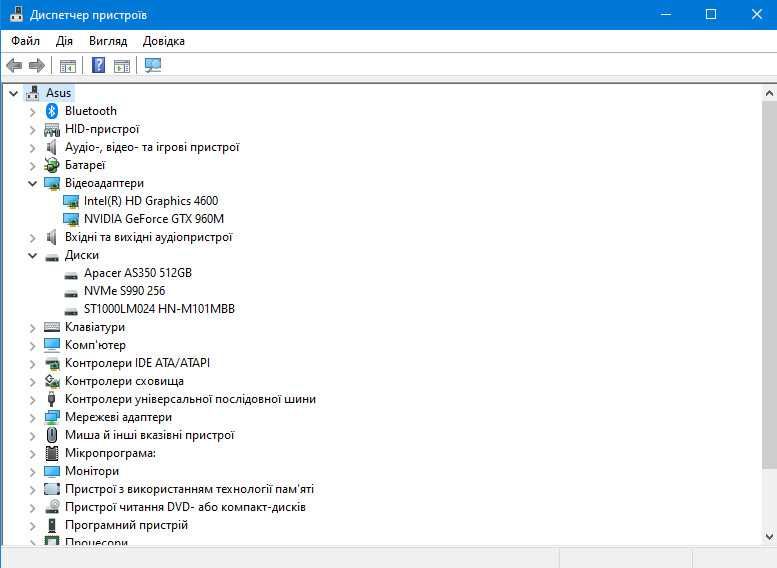Image resolution: width=777 pixels, height=568 pixels.
Task: Open the Вигляд menu
Action: click(108, 41)
